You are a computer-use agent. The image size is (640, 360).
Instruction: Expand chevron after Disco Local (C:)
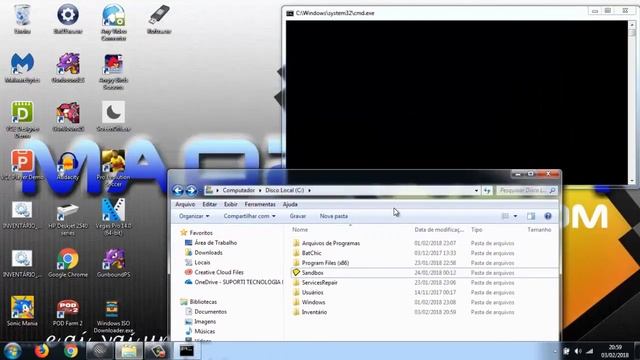coord(309,190)
